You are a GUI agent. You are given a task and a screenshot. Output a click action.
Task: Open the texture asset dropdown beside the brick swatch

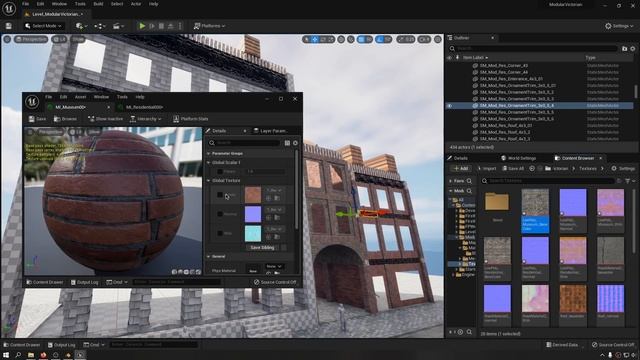pos(274,190)
